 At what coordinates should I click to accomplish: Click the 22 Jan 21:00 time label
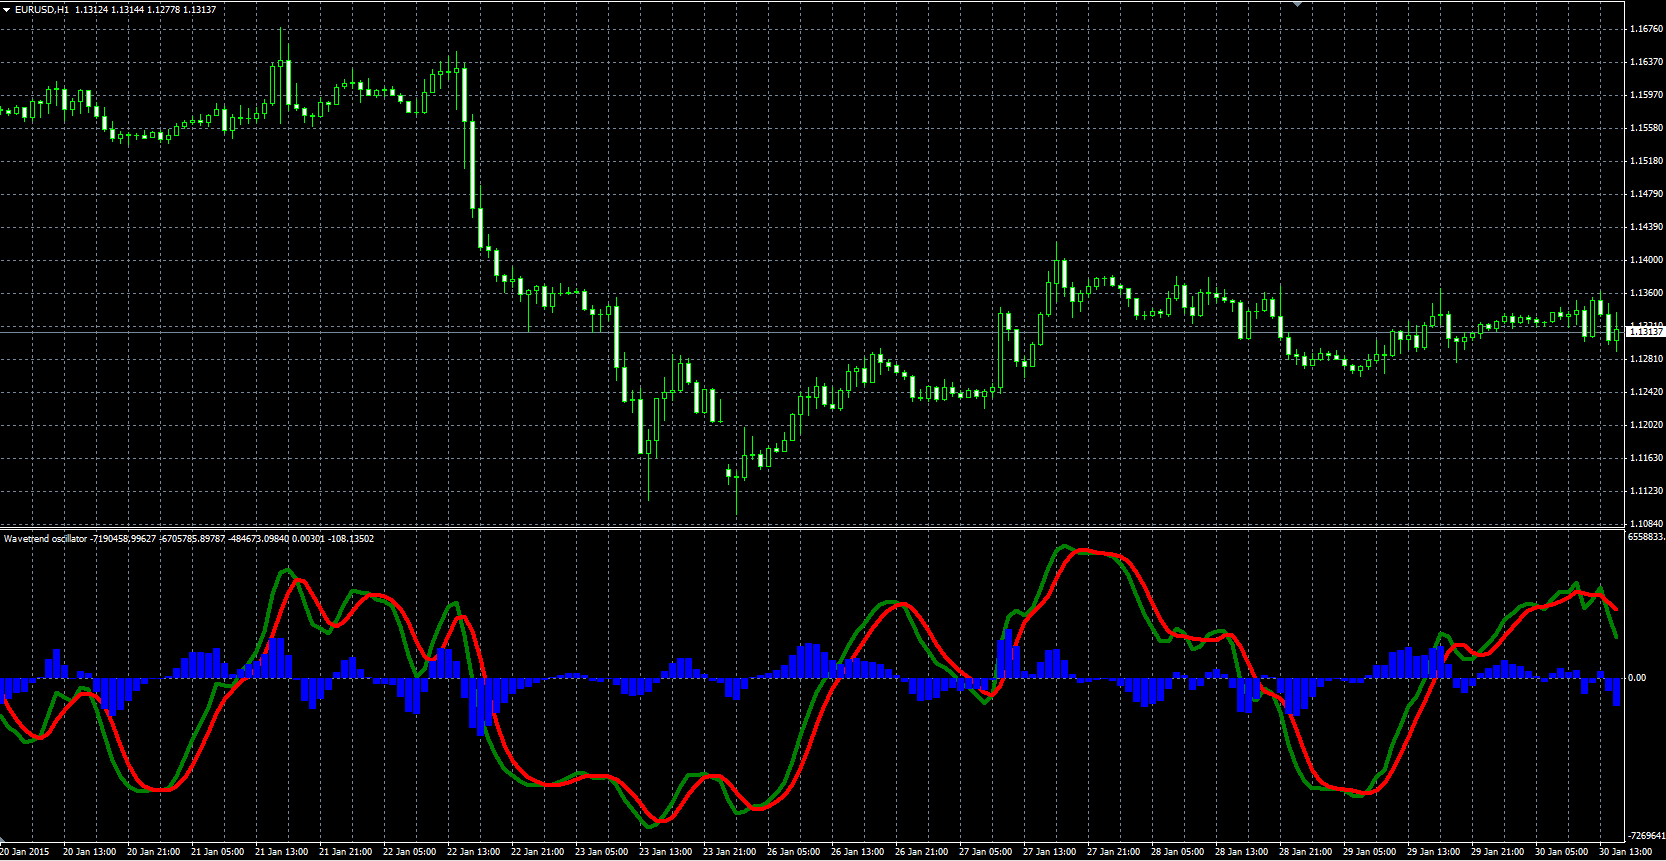click(x=537, y=852)
